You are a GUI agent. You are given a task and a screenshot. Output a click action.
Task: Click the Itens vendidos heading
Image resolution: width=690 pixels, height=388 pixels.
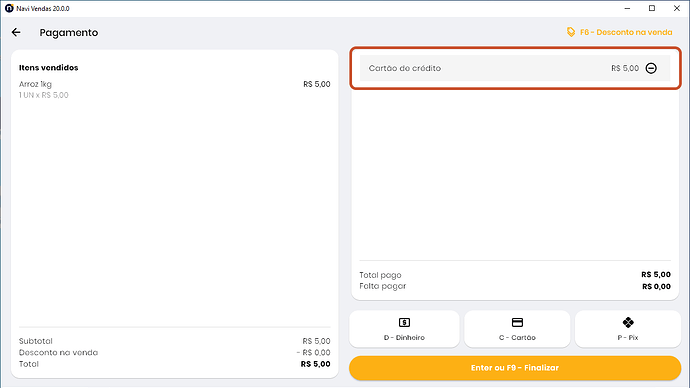point(48,68)
